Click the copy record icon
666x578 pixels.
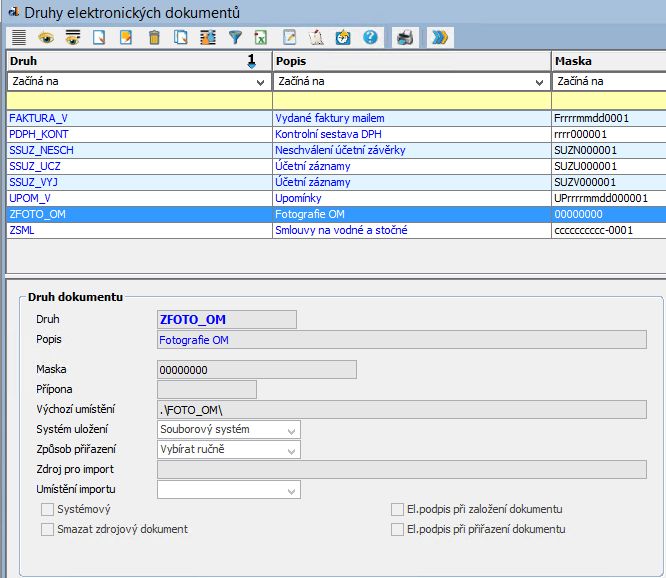(x=180, y=38)
